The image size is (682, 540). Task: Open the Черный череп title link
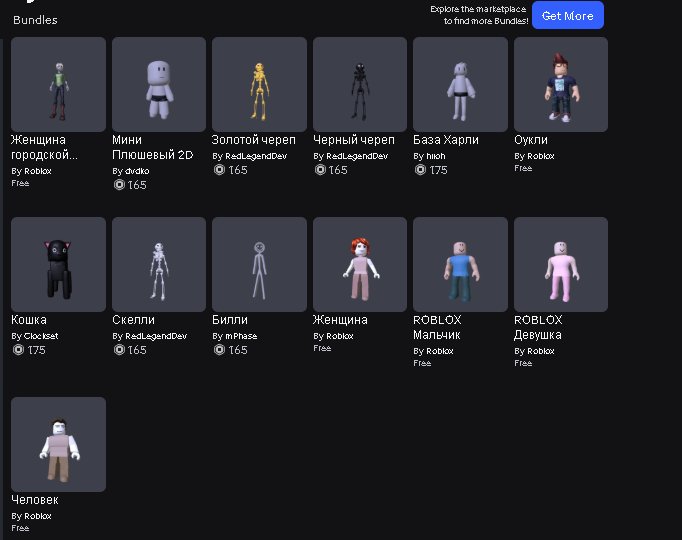coord(354,140)
